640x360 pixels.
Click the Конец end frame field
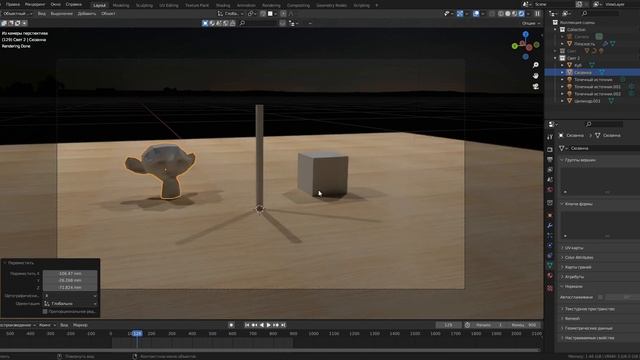pyautogui.click(x=524, y=325)
